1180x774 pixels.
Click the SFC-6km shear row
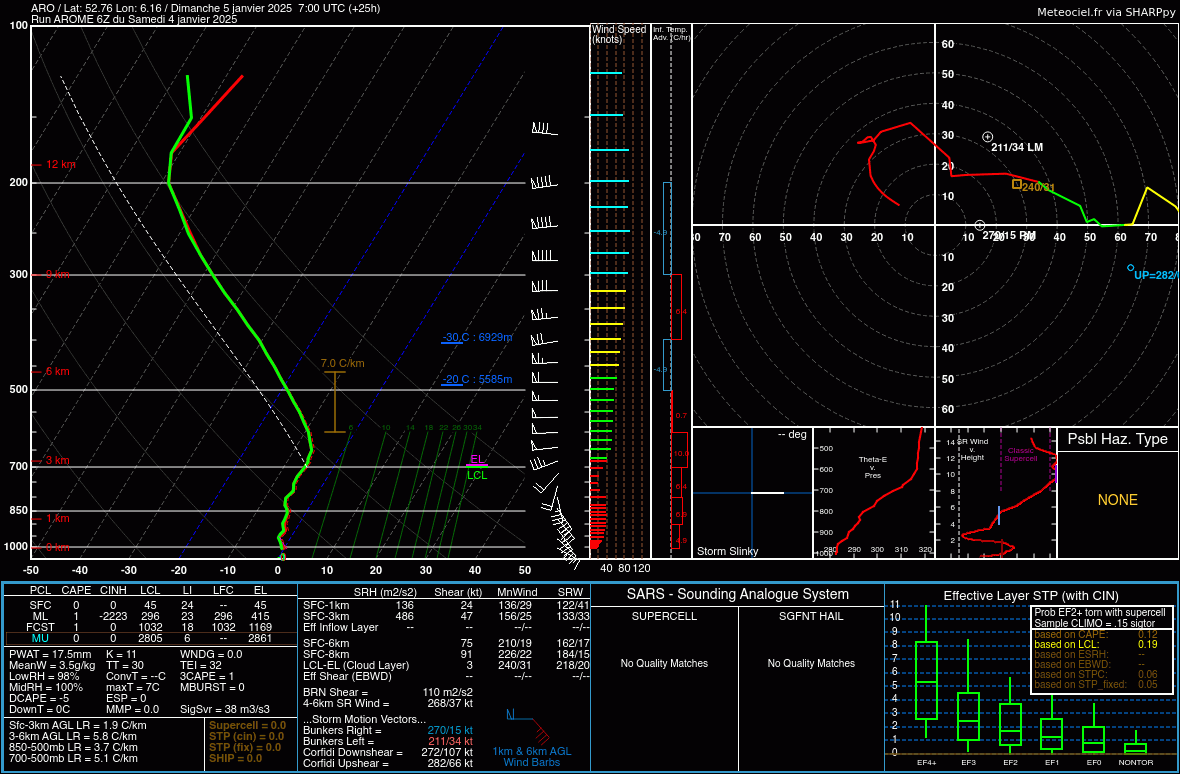(447, 643)
